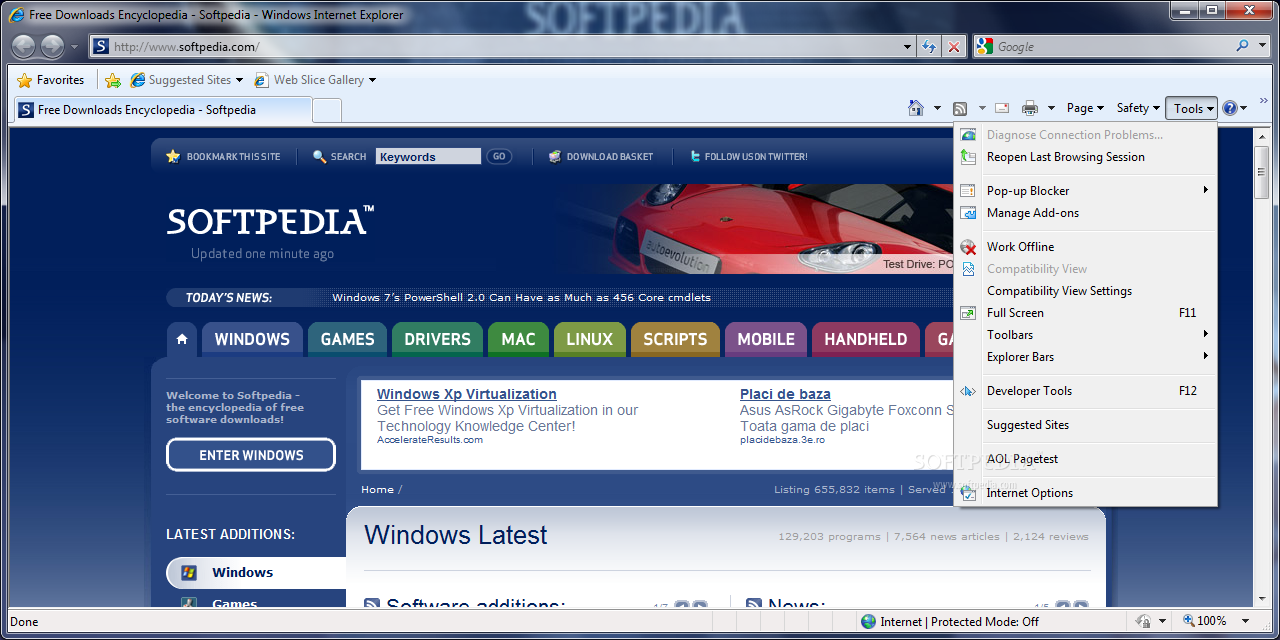Switch to the Free Downloads Encyclopedia tab
Viewport: 1280px width, 640px height.
click(162, 110)
